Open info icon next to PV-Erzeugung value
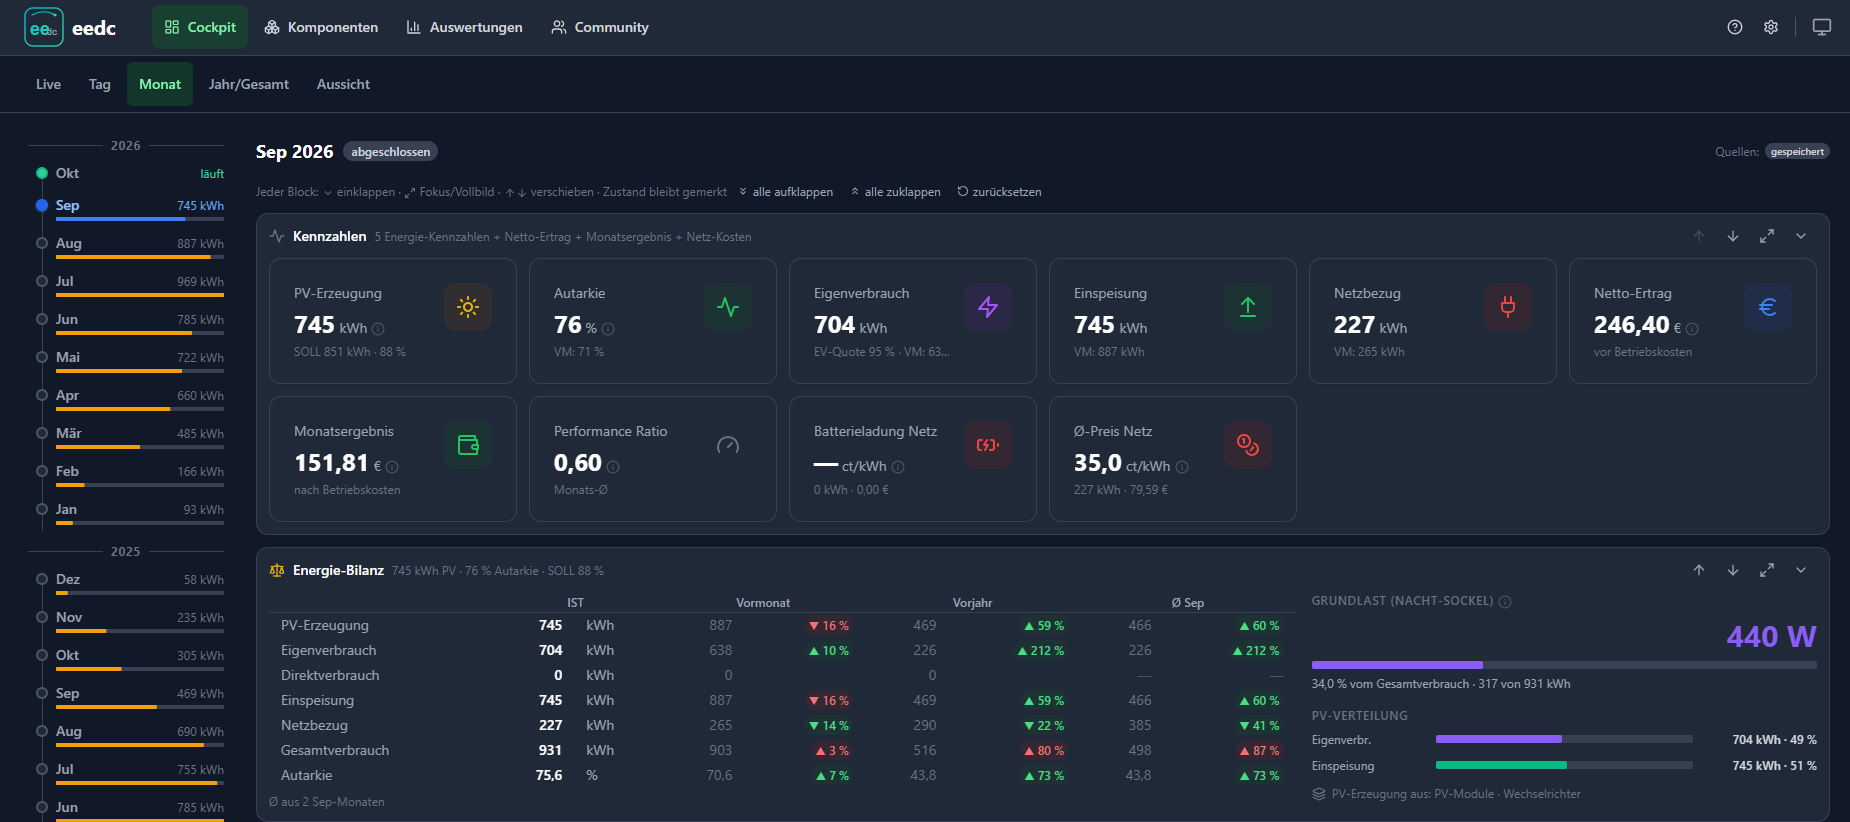 click(378, 329)
